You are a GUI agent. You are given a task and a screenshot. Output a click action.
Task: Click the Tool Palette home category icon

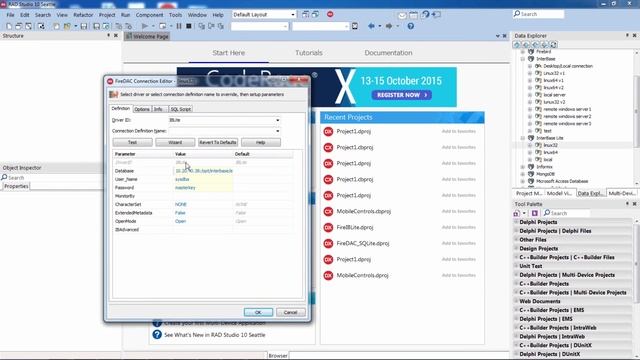[517, 213]
